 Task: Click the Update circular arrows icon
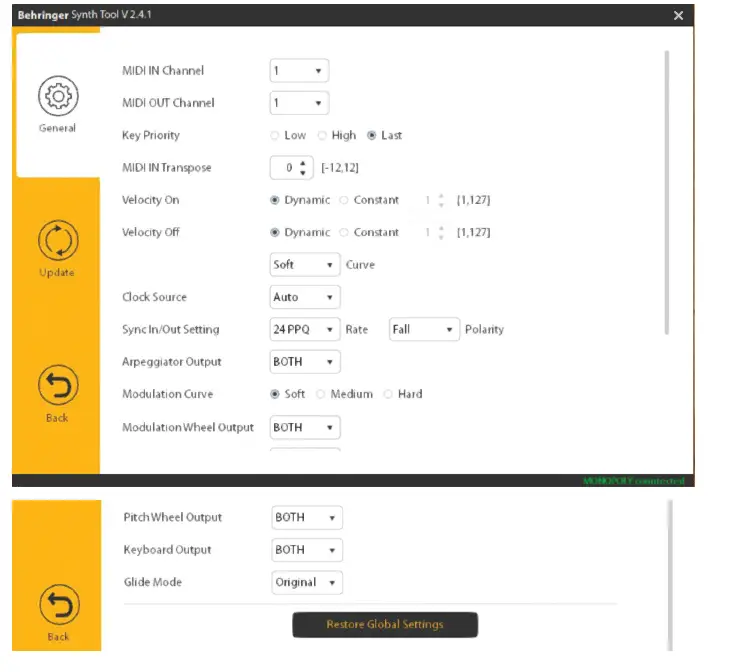pos(58,240)
